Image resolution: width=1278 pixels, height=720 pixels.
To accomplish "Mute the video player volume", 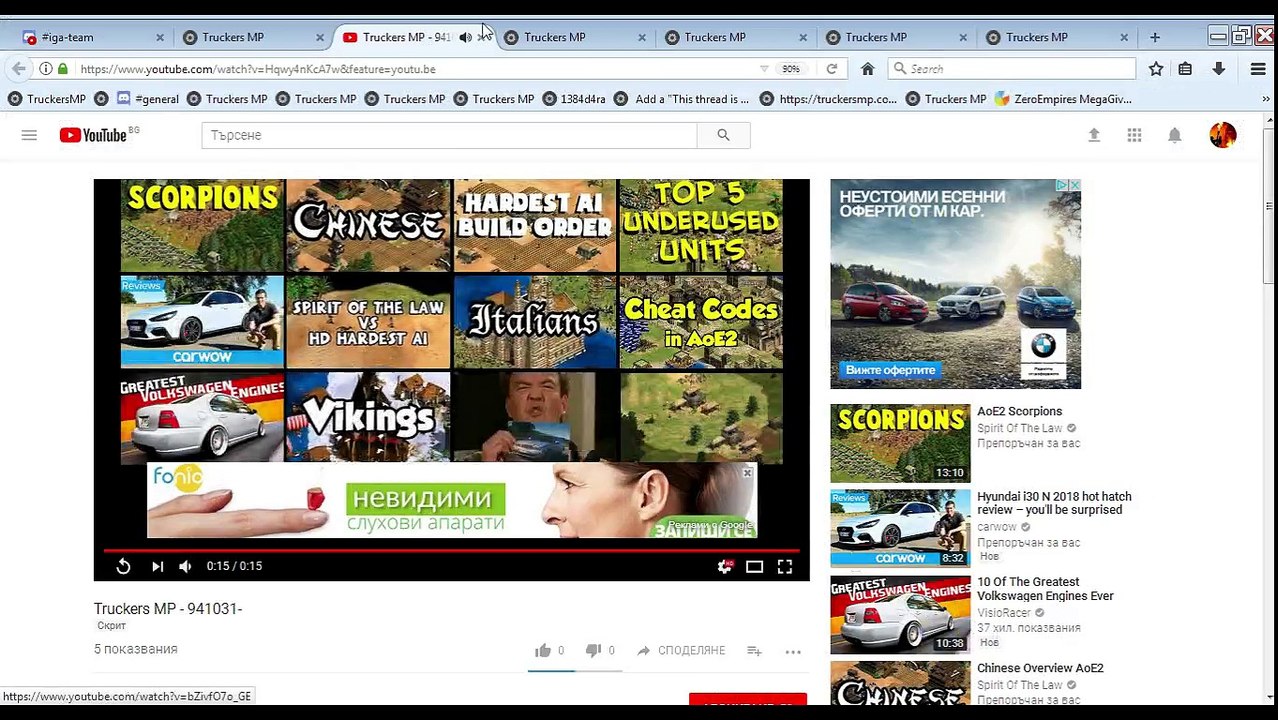I will coord(185,566).
